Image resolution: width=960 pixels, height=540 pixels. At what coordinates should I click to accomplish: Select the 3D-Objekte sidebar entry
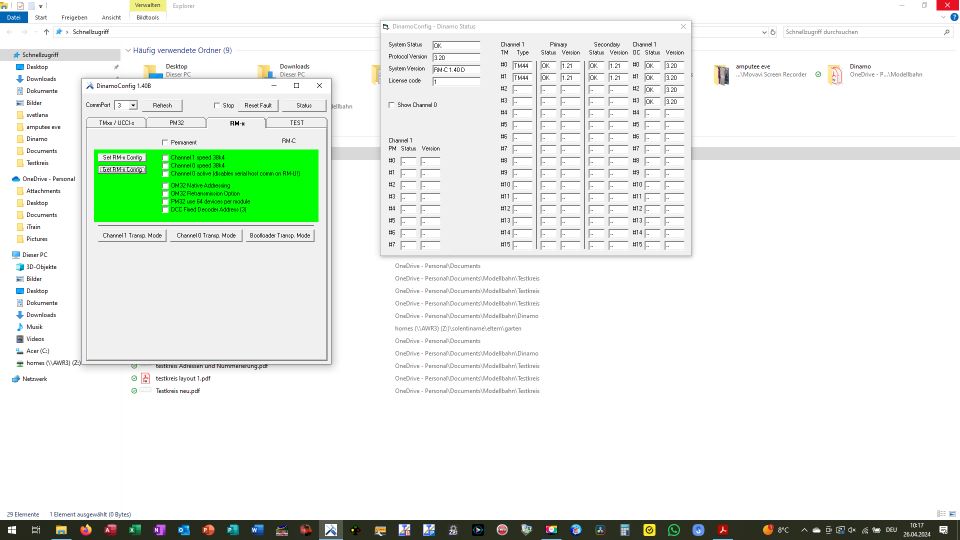42,267
